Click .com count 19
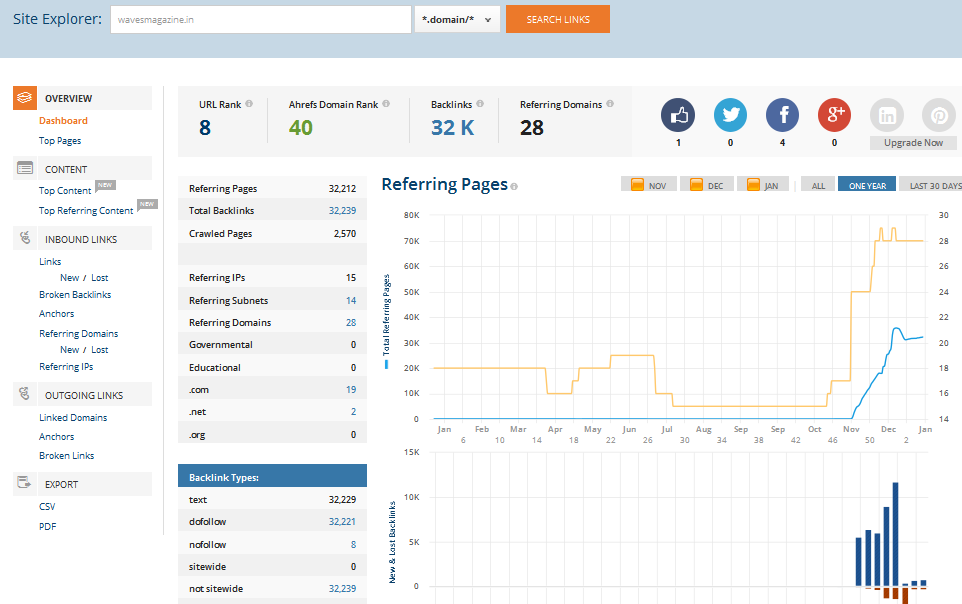This screenshot has height=604, width=962. click(x=351, y=389)
